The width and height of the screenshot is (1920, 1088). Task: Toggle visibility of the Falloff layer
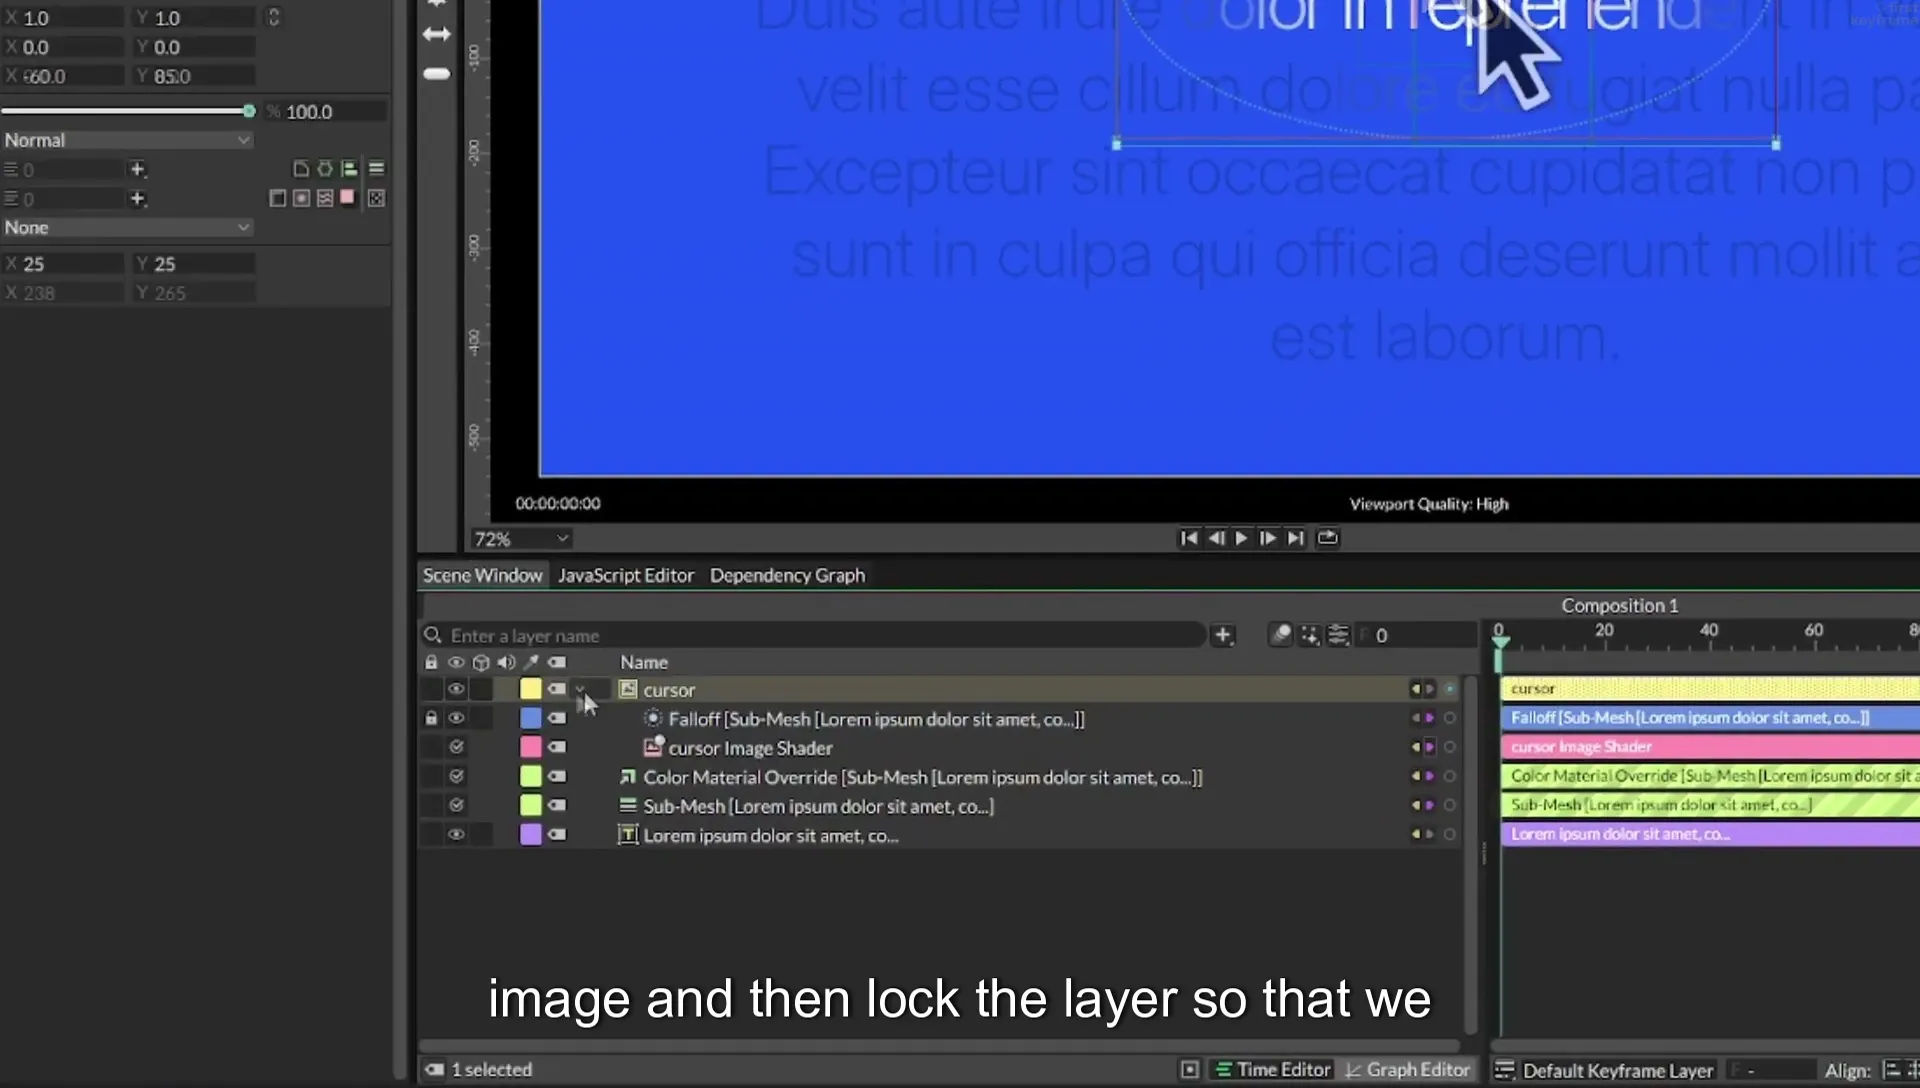456,718
